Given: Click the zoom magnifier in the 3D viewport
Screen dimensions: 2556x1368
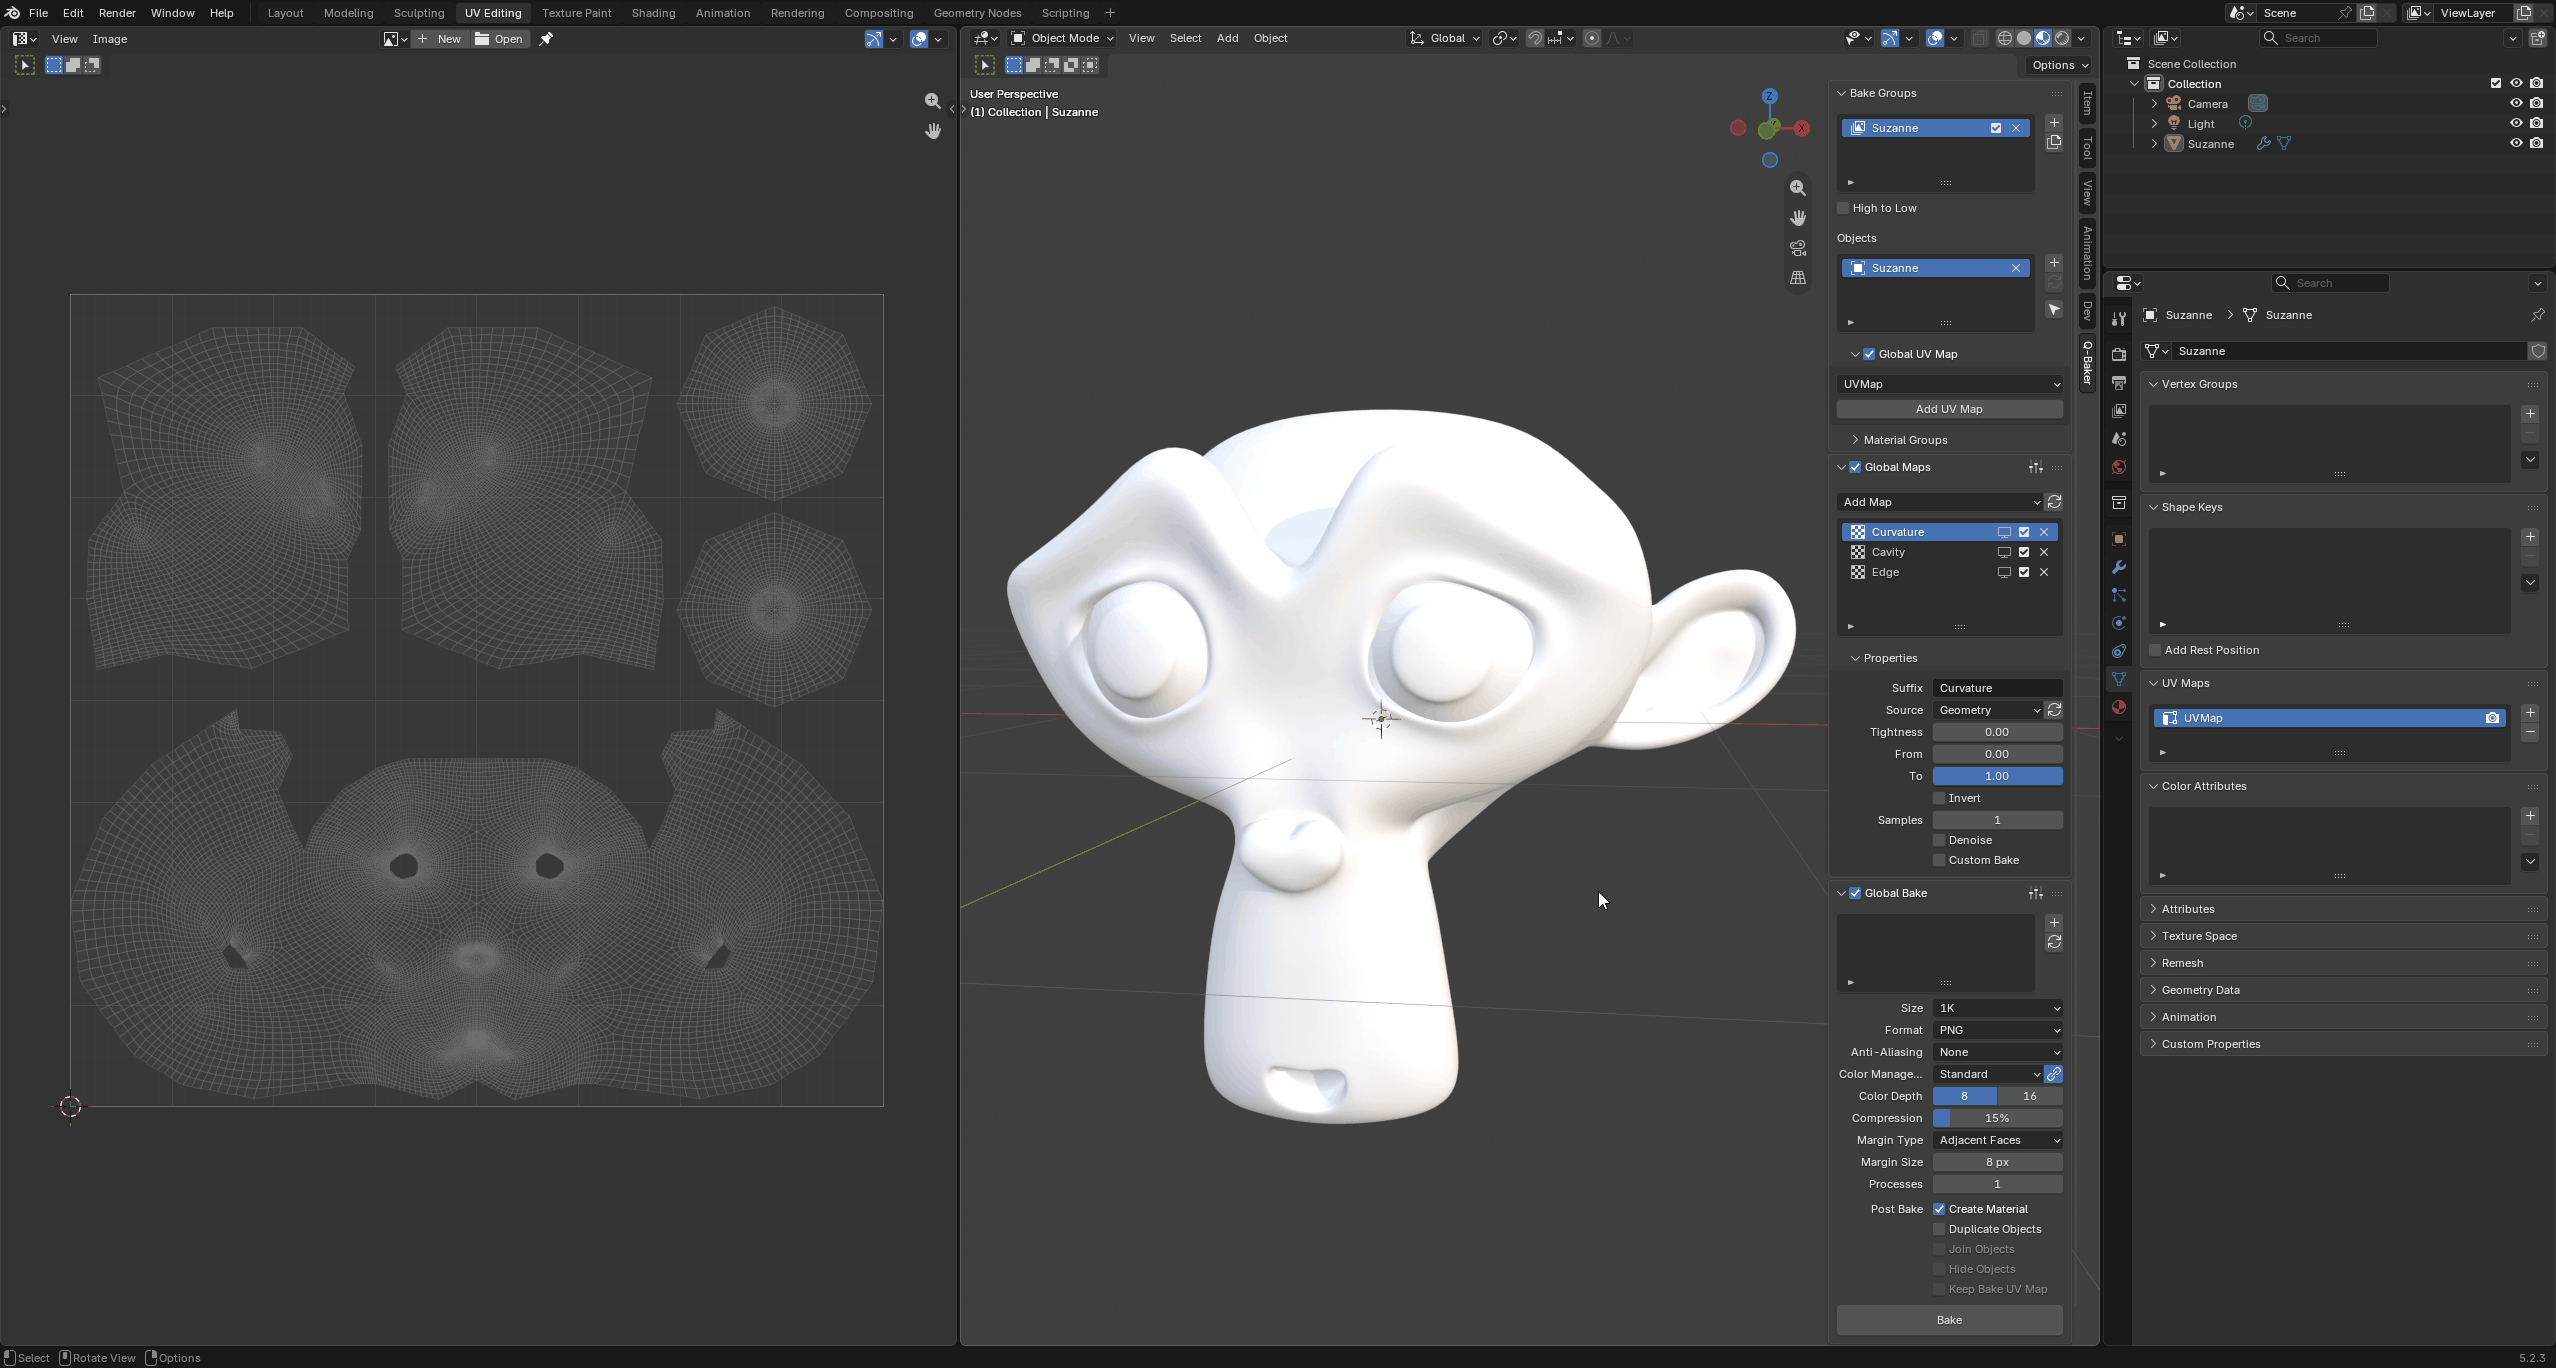Looking at the screenshot, I should [x=1798, y=188].
